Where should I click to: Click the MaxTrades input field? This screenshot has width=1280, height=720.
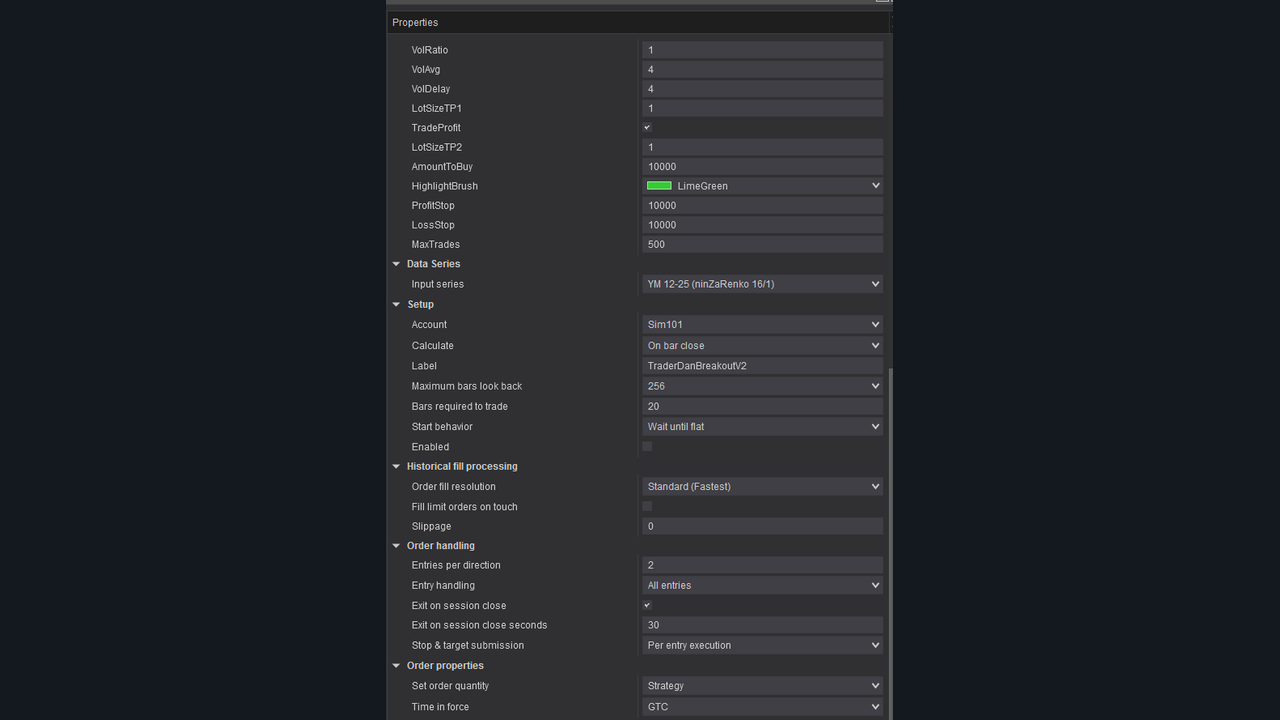(x=762, y=245)
